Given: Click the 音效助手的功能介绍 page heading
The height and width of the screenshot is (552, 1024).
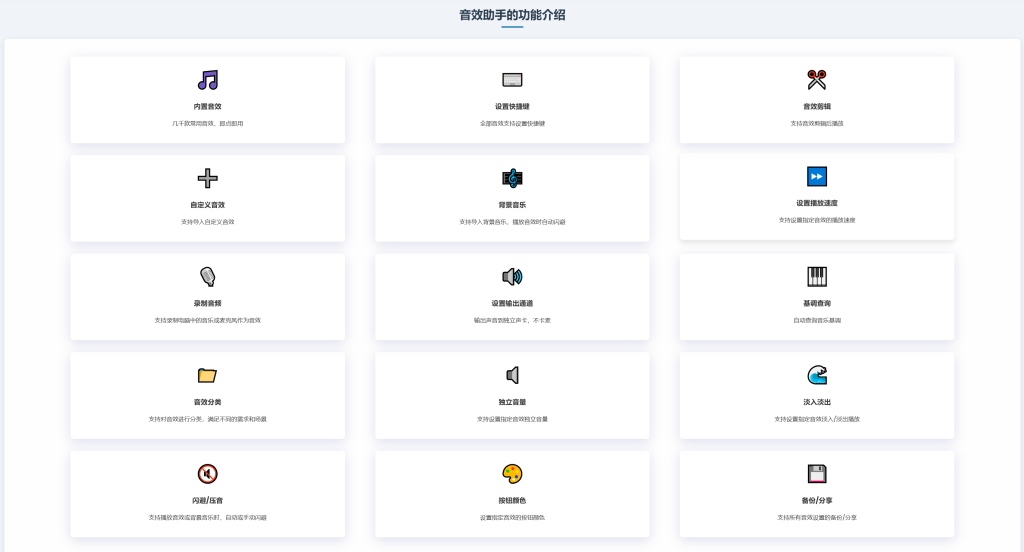Looking at the screenshot, I should point(512,15).
